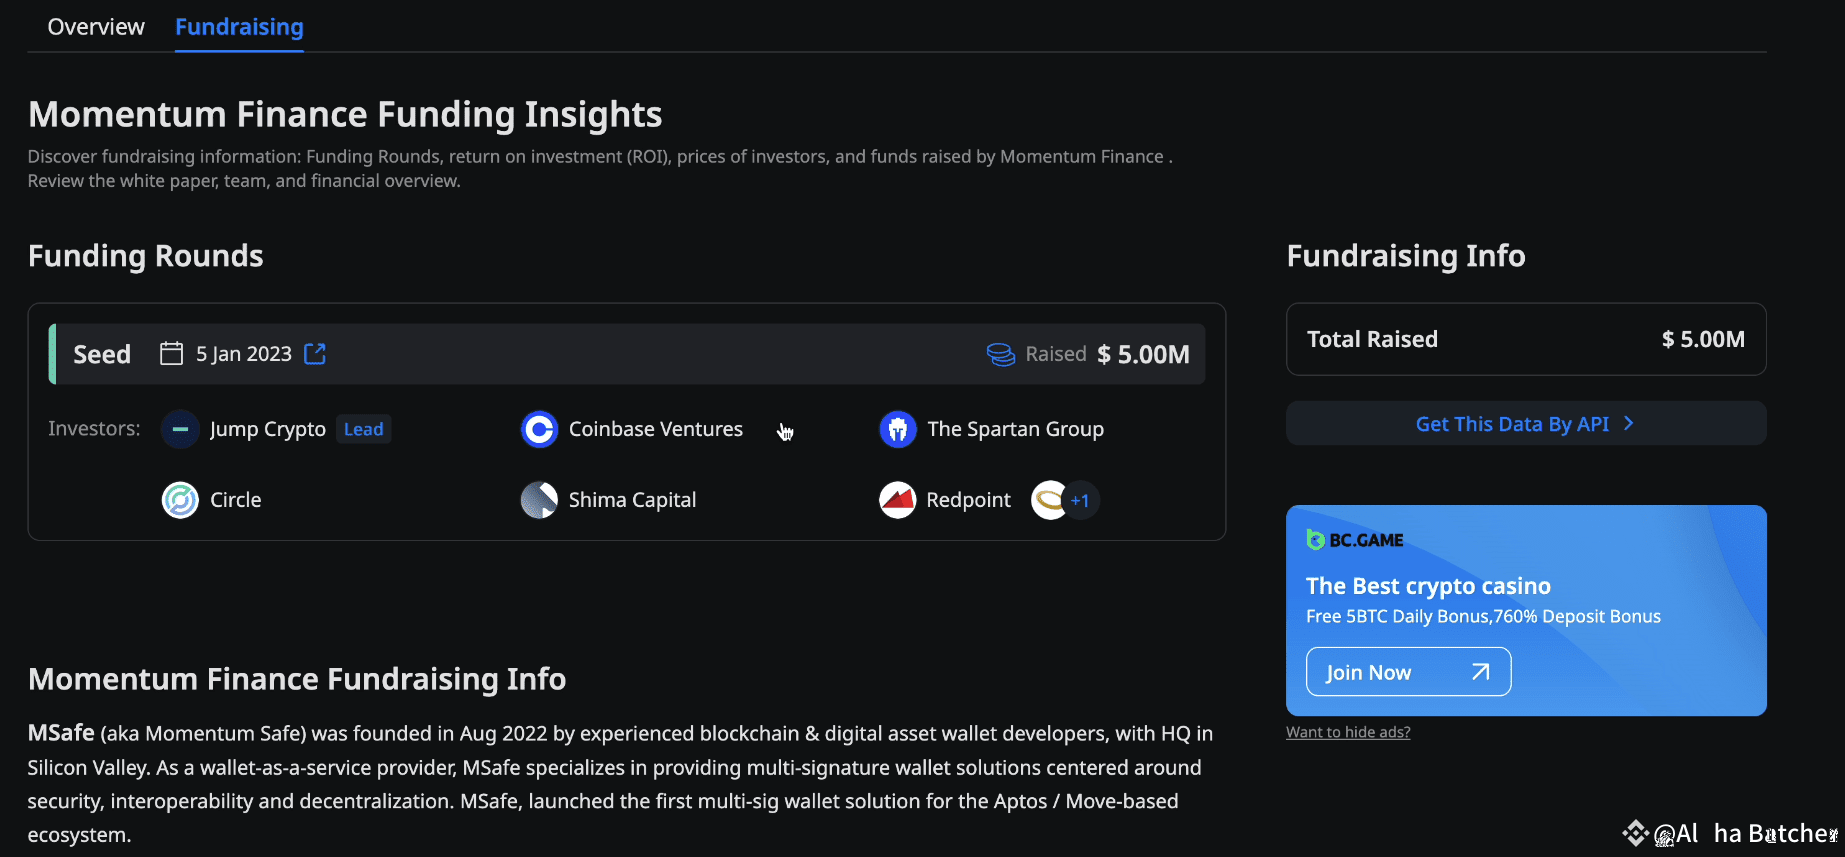Click the Jump Crypto logo icon
This screenshot has height=857, width=1845.
180,429
